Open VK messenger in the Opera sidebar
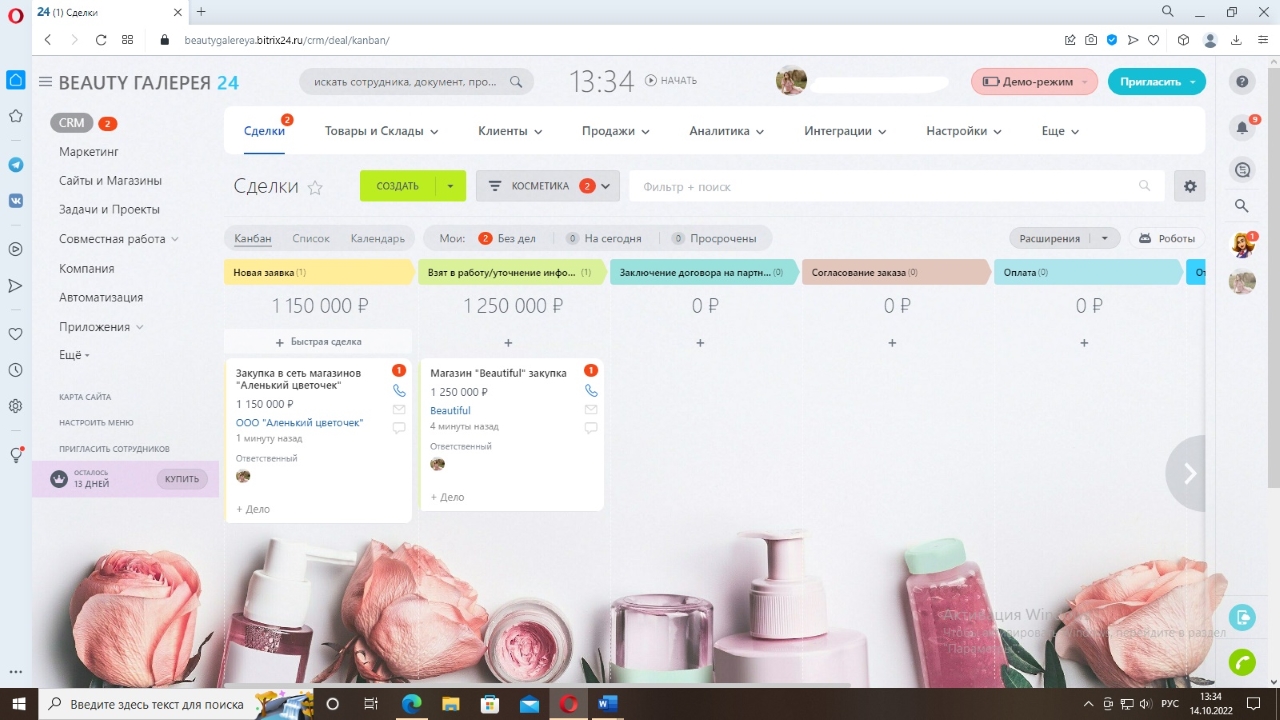Image resolution: width=1280 pixels, height=720 pixels. pyautogui.click(x=16, y=200)
